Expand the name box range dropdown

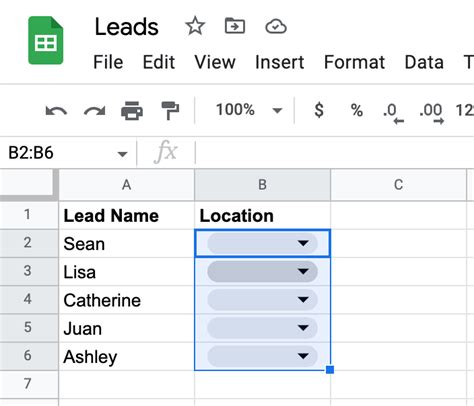[122, 154]
